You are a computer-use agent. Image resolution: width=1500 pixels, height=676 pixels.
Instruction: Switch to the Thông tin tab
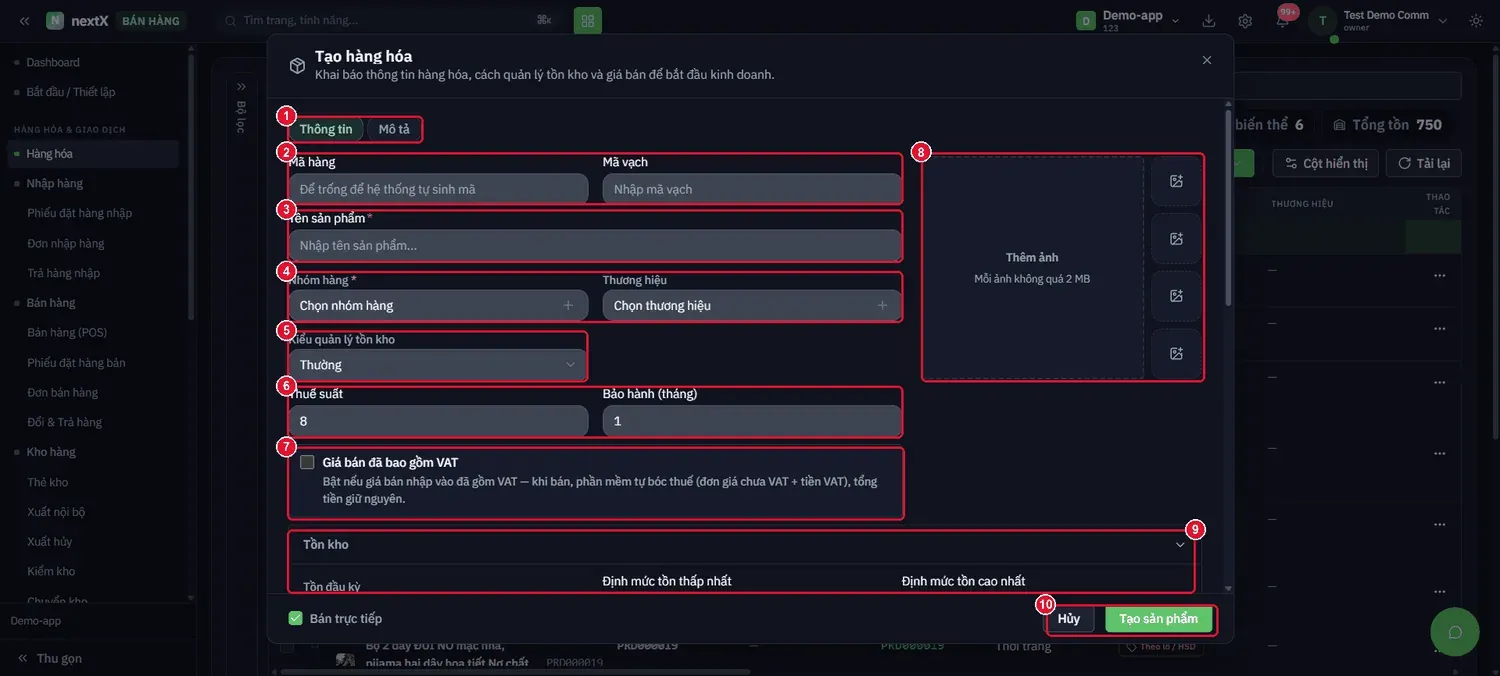click(x=326, y=129)
